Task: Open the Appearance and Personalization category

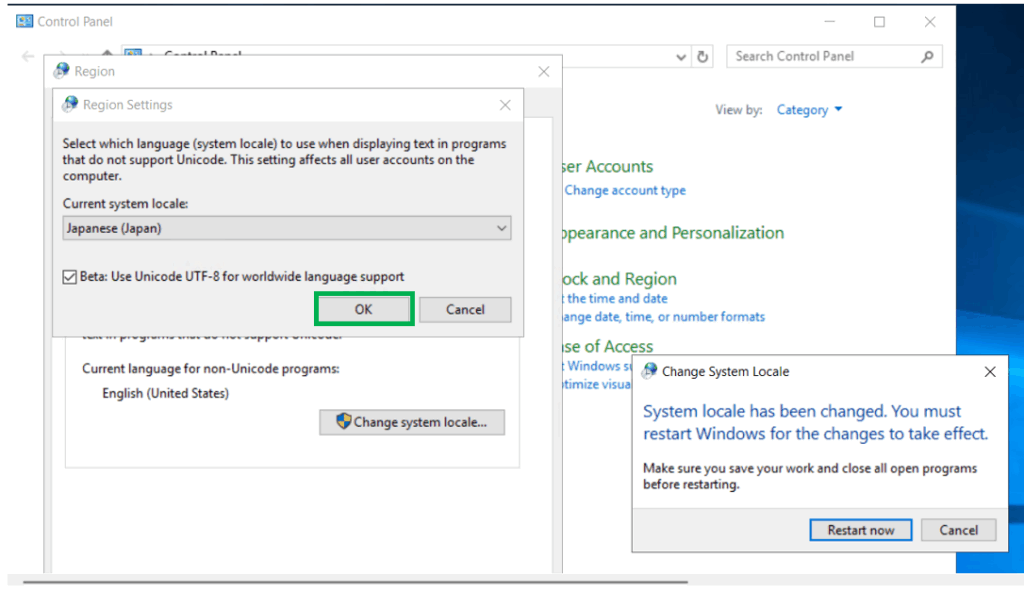Action: pyautogui.click(x=672, y=233)
